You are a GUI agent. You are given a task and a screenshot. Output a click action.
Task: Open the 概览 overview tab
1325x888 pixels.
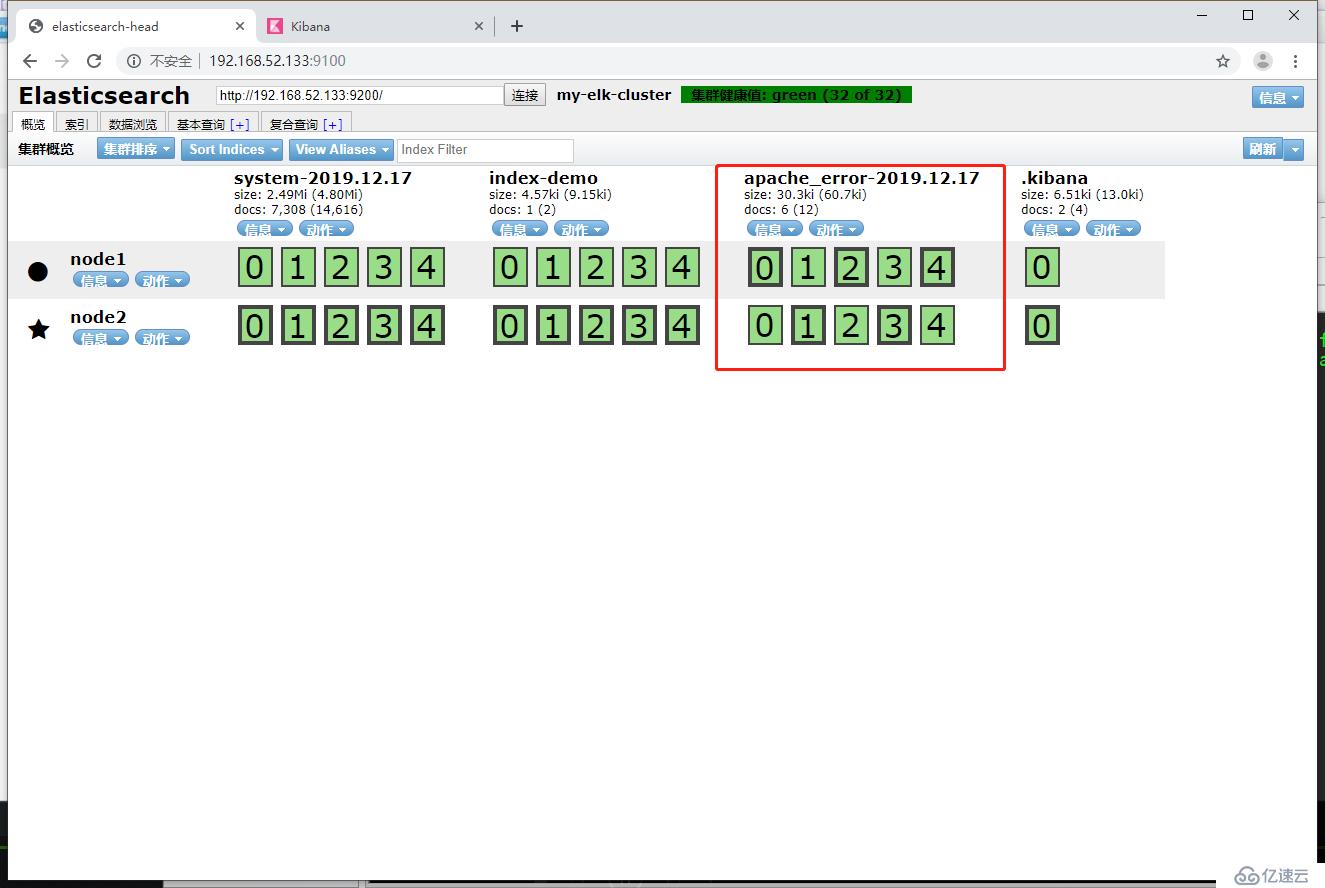tap(33, 124)
